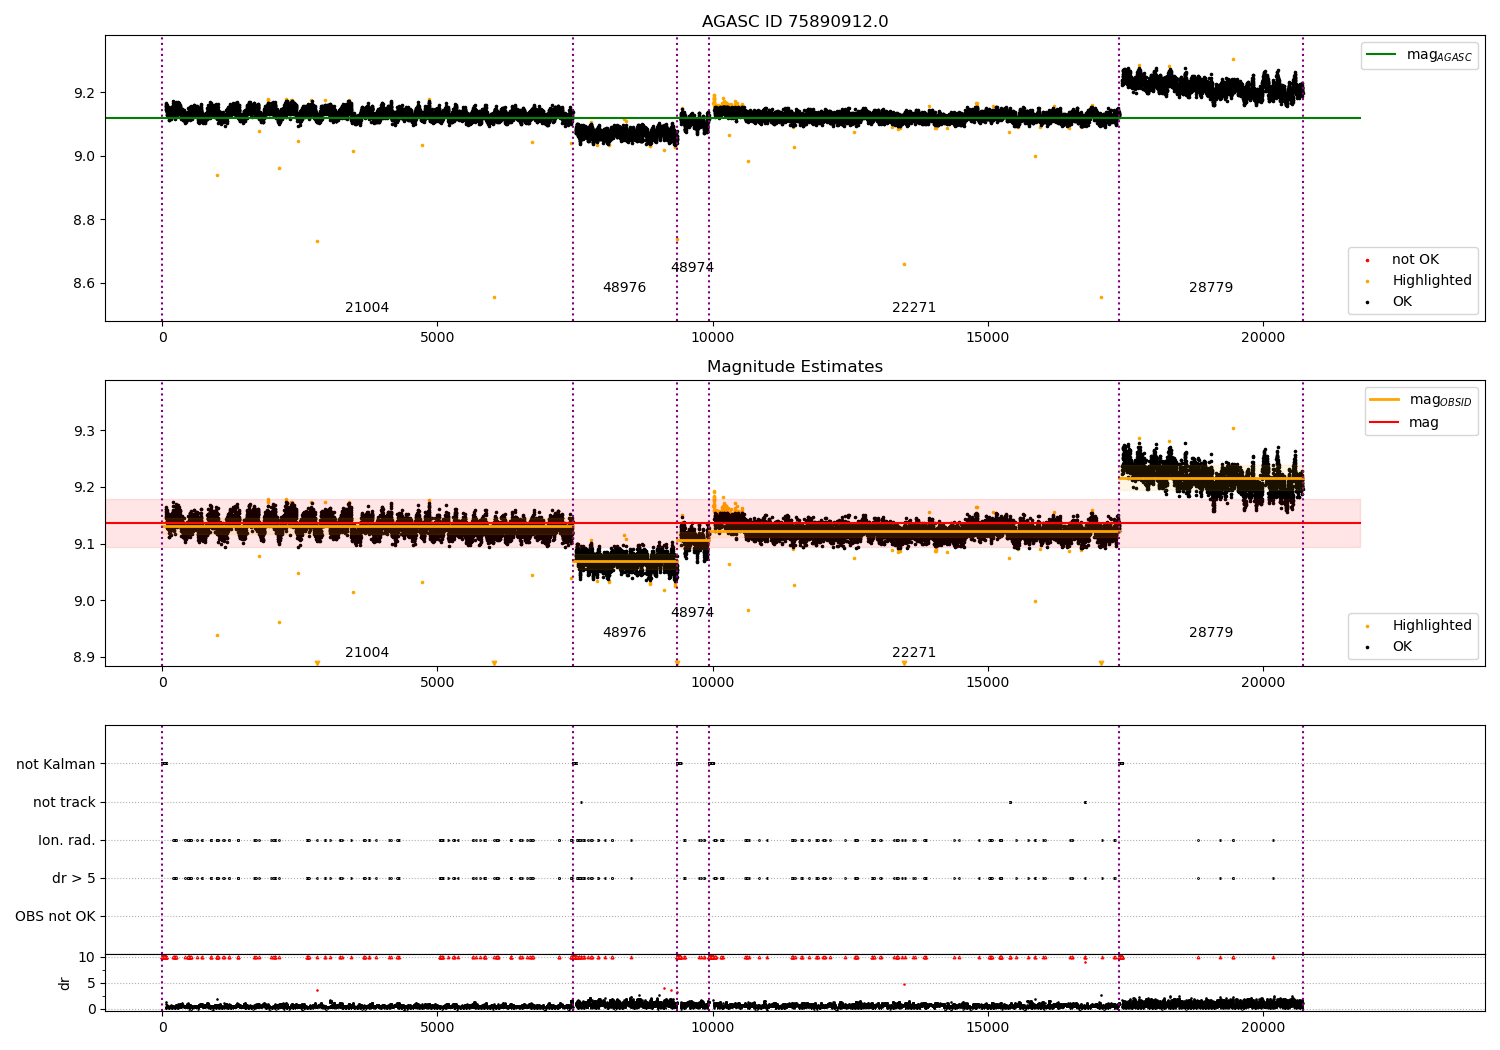Click obsid label "22271" in Magnitude Estimates plot
The width and height of the screenshot is (1500, 1050).
[914, 653]
